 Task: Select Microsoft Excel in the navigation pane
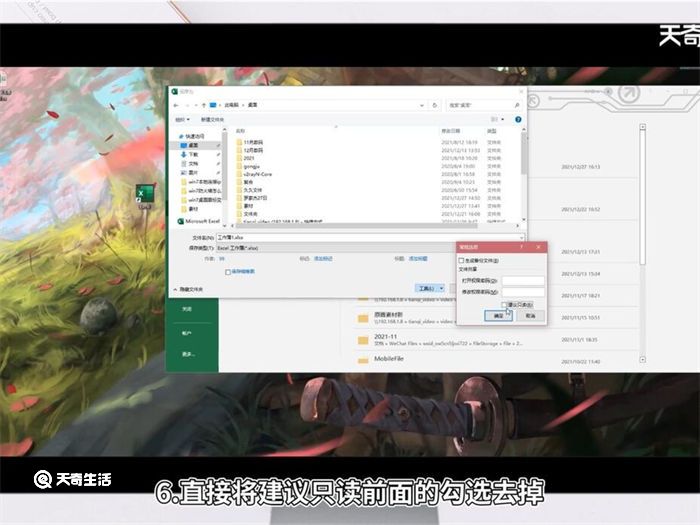pos(199,221)
